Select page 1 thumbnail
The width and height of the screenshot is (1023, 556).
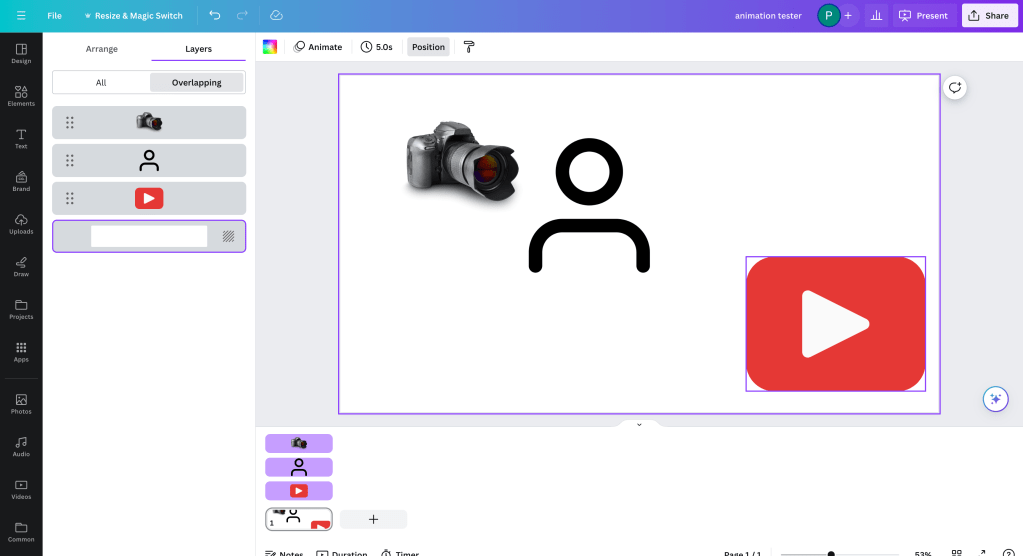(x=299, y=519)
